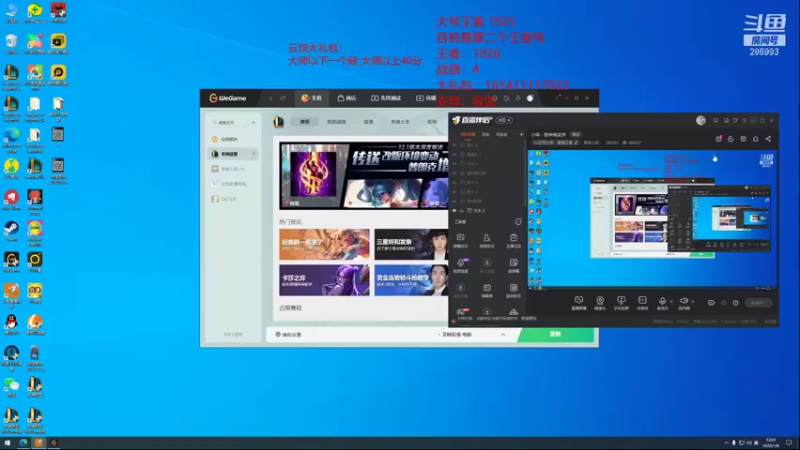
Task: Open the 赏金连败转斗枪教学 card
Action: [x=411, y=280]
